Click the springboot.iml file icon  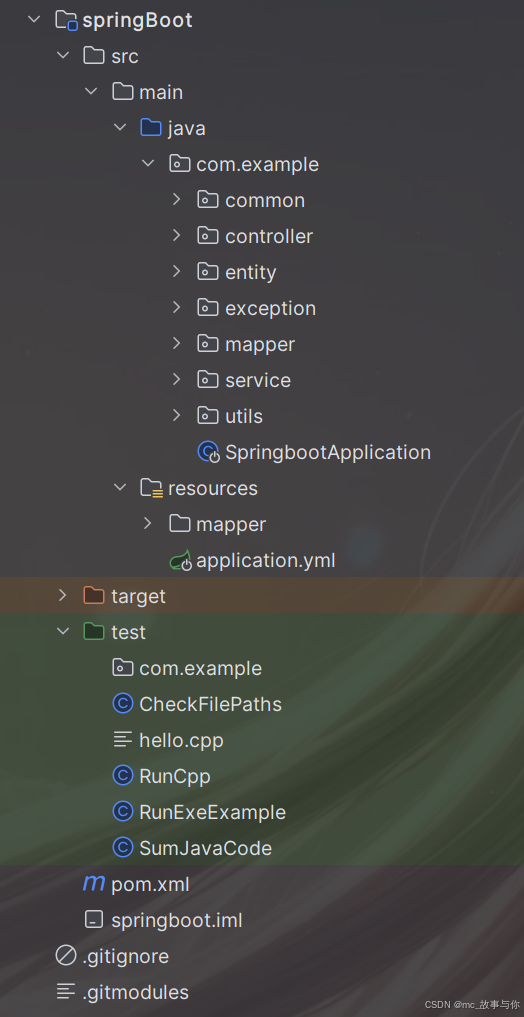(94, 920)
